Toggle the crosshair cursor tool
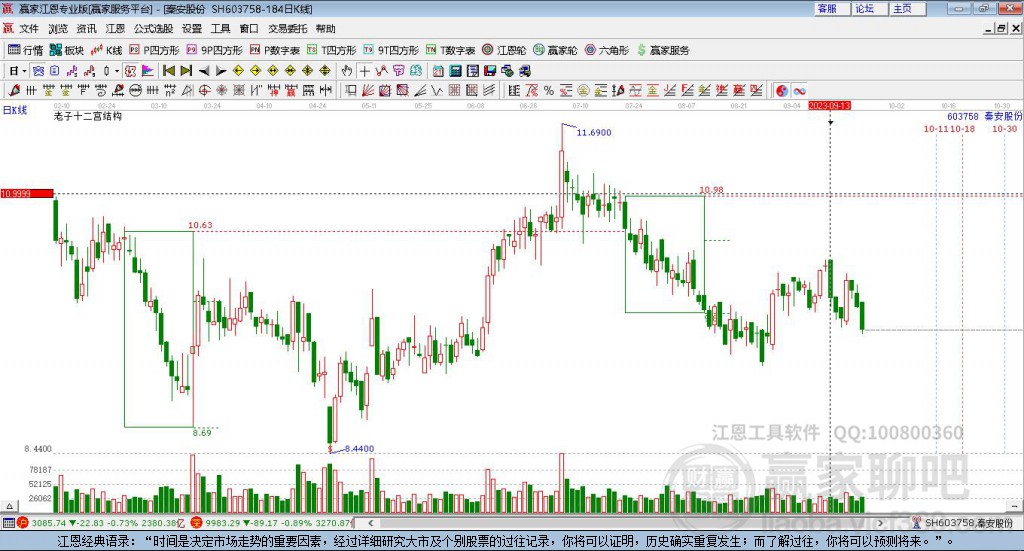This screenshot has width=1024, height=551. point(364,71)
